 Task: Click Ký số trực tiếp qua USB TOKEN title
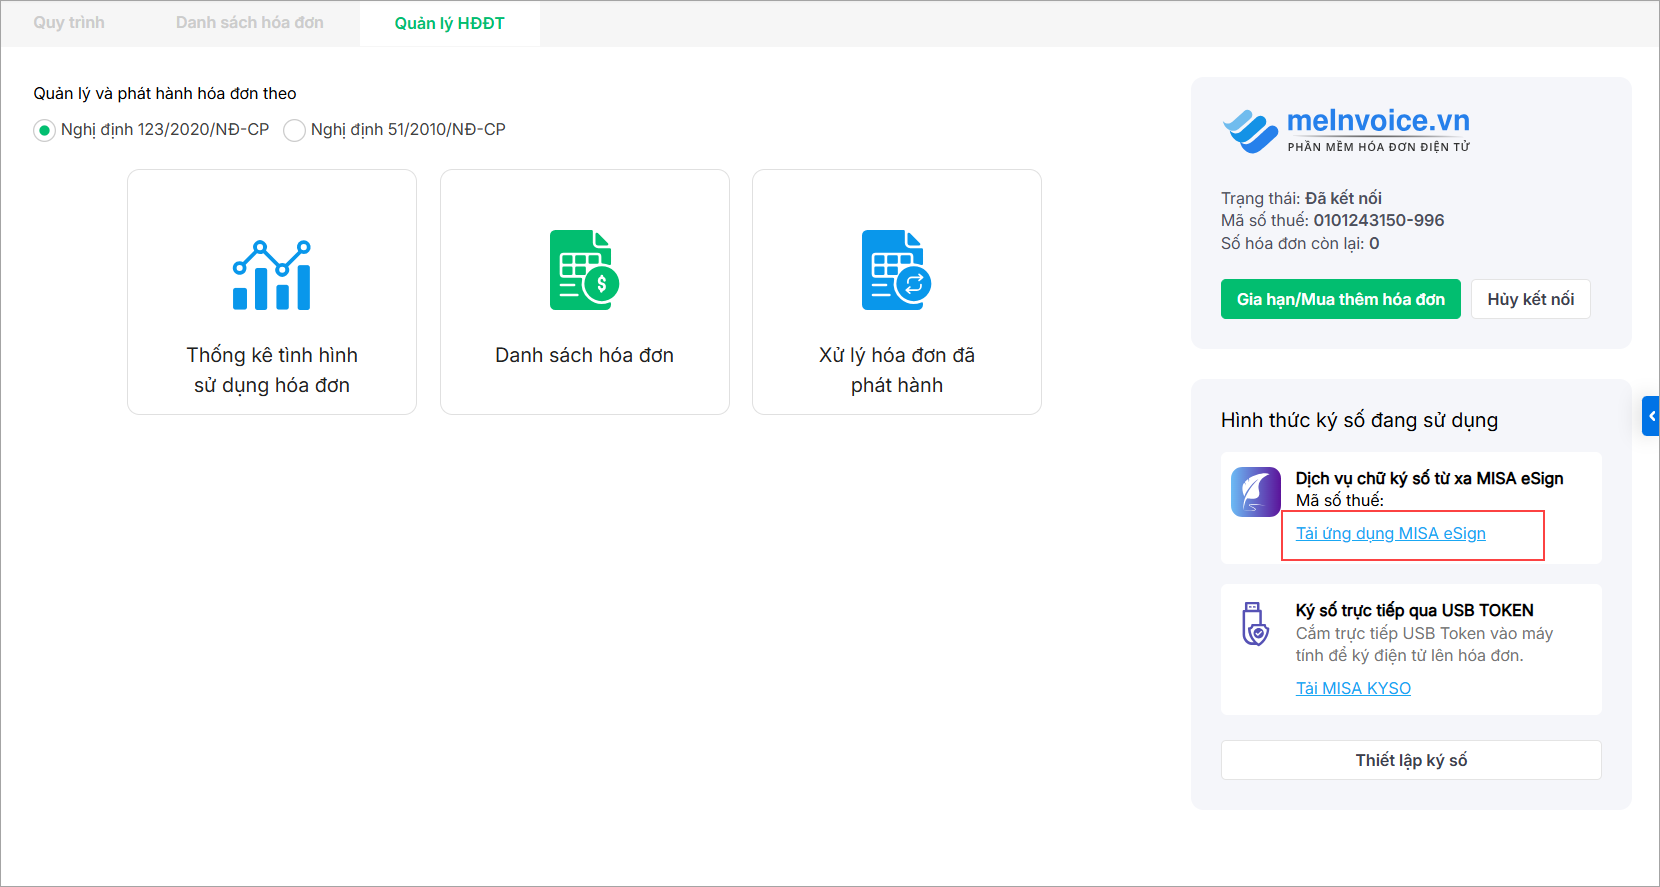tap(1415, 610)
